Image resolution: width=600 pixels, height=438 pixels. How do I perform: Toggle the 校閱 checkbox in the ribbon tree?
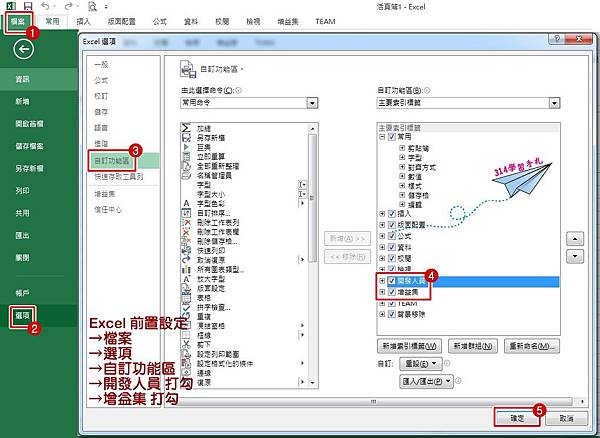pos(391,258)
